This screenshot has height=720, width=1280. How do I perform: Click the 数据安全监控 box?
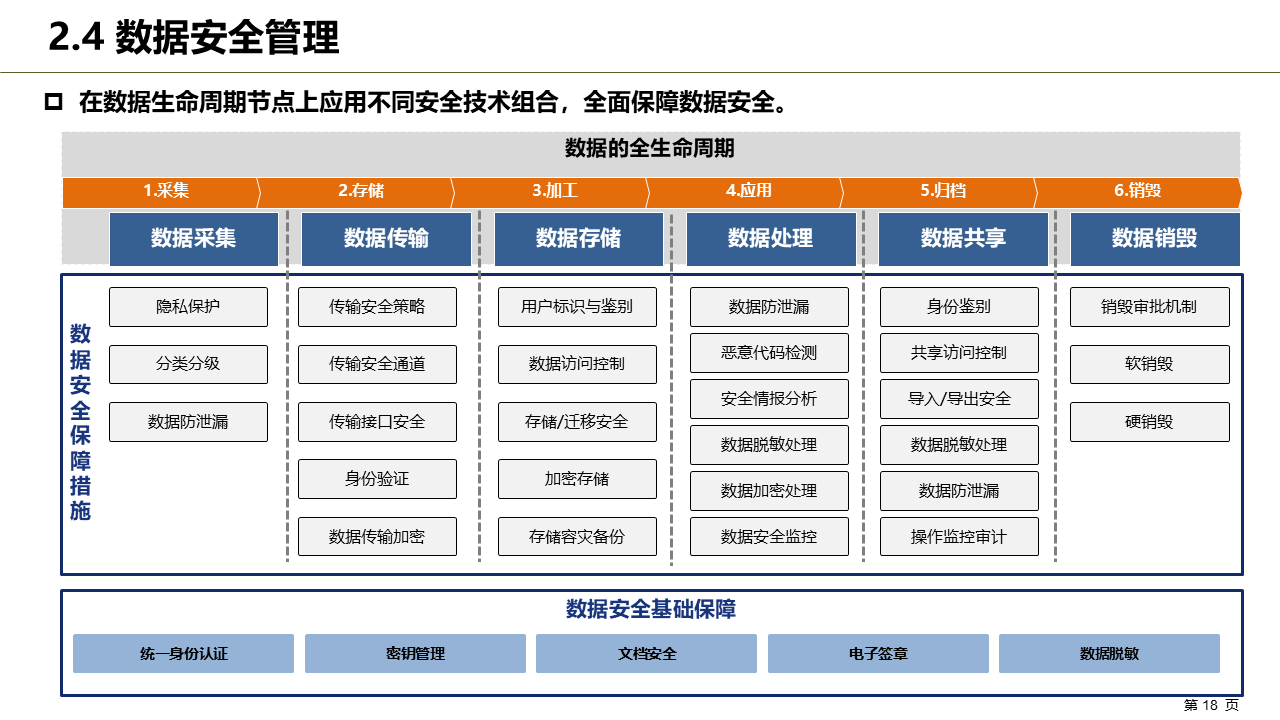click(x=769, y=537)
